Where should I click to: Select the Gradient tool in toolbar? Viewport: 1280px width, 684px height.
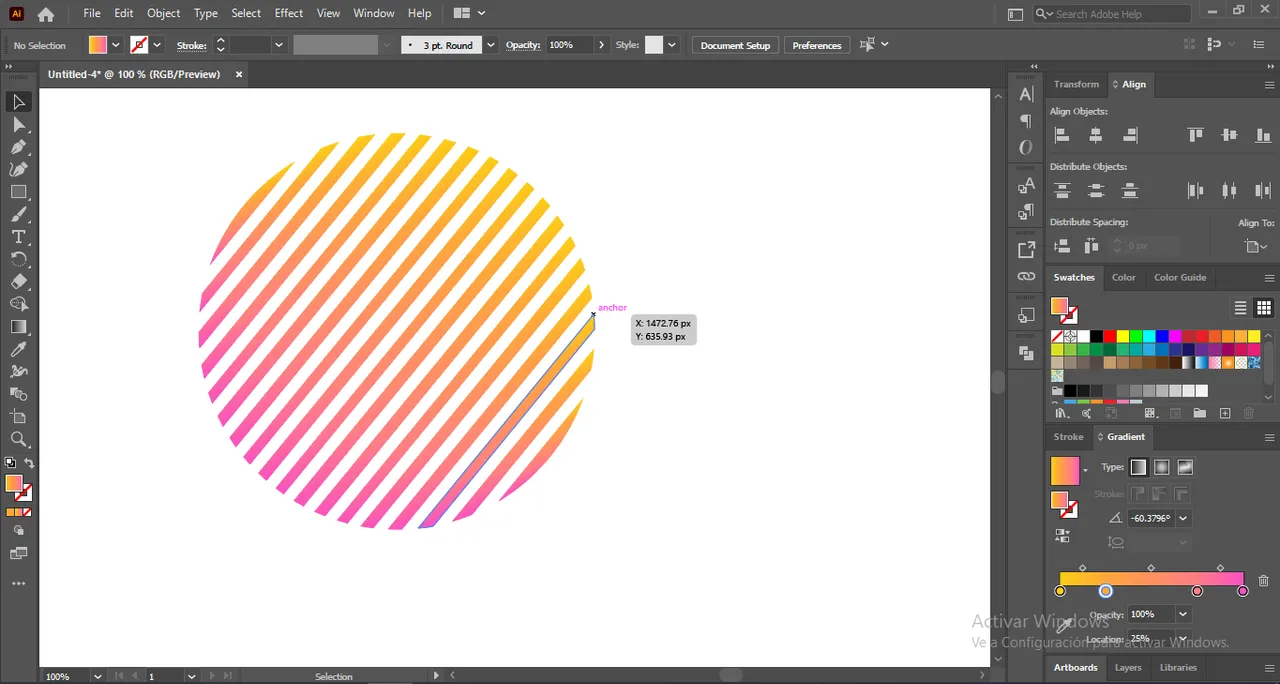coord(18,327)
